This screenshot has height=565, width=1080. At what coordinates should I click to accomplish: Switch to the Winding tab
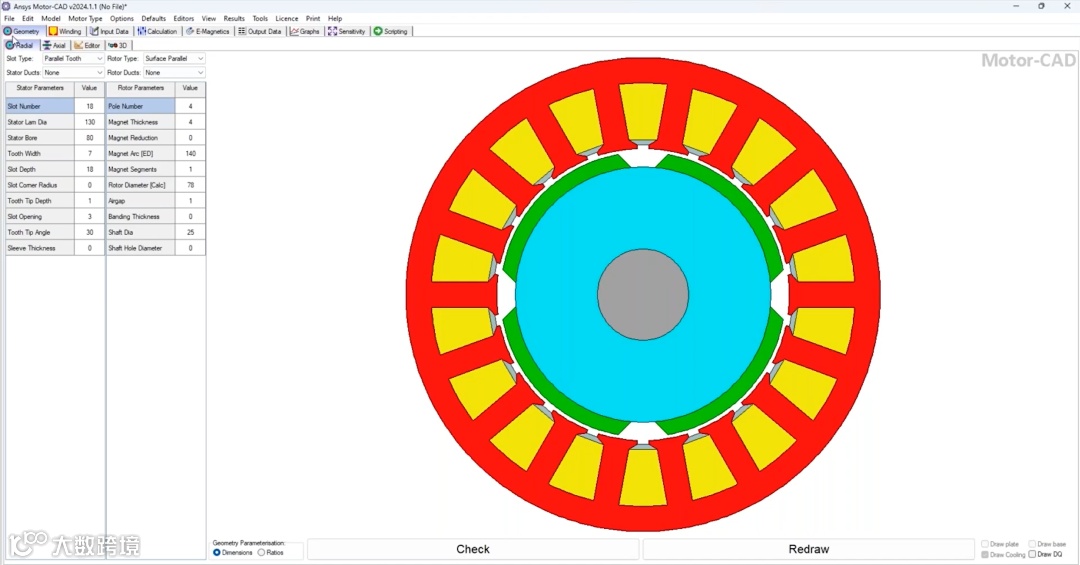(65, 31)
